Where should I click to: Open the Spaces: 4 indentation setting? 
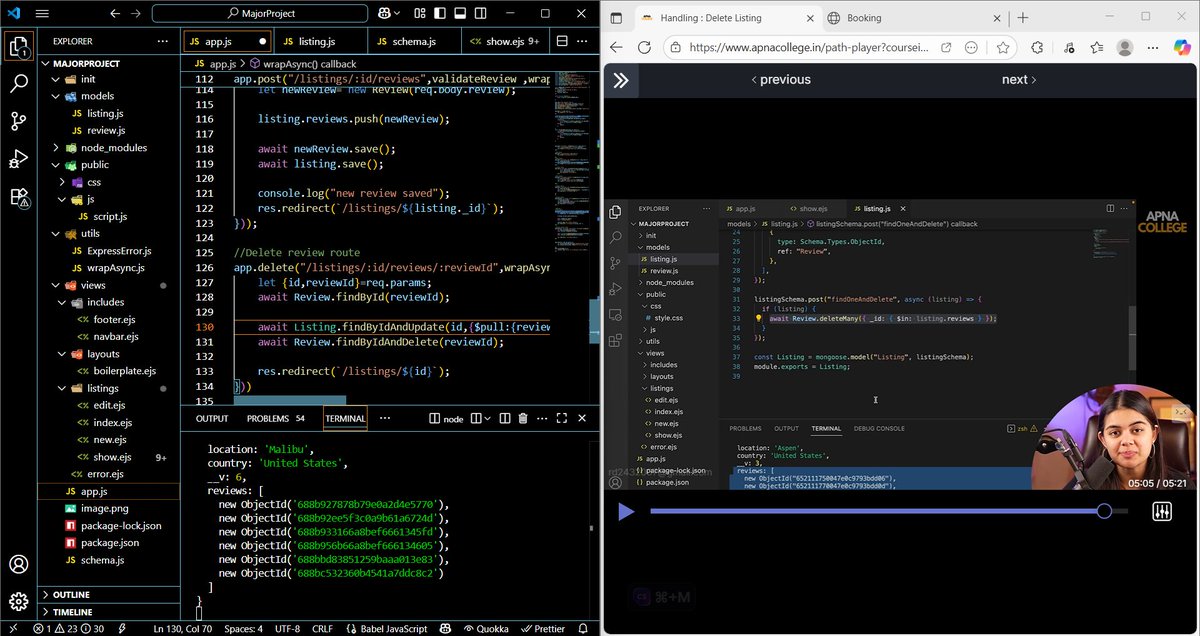click(243, 629)
